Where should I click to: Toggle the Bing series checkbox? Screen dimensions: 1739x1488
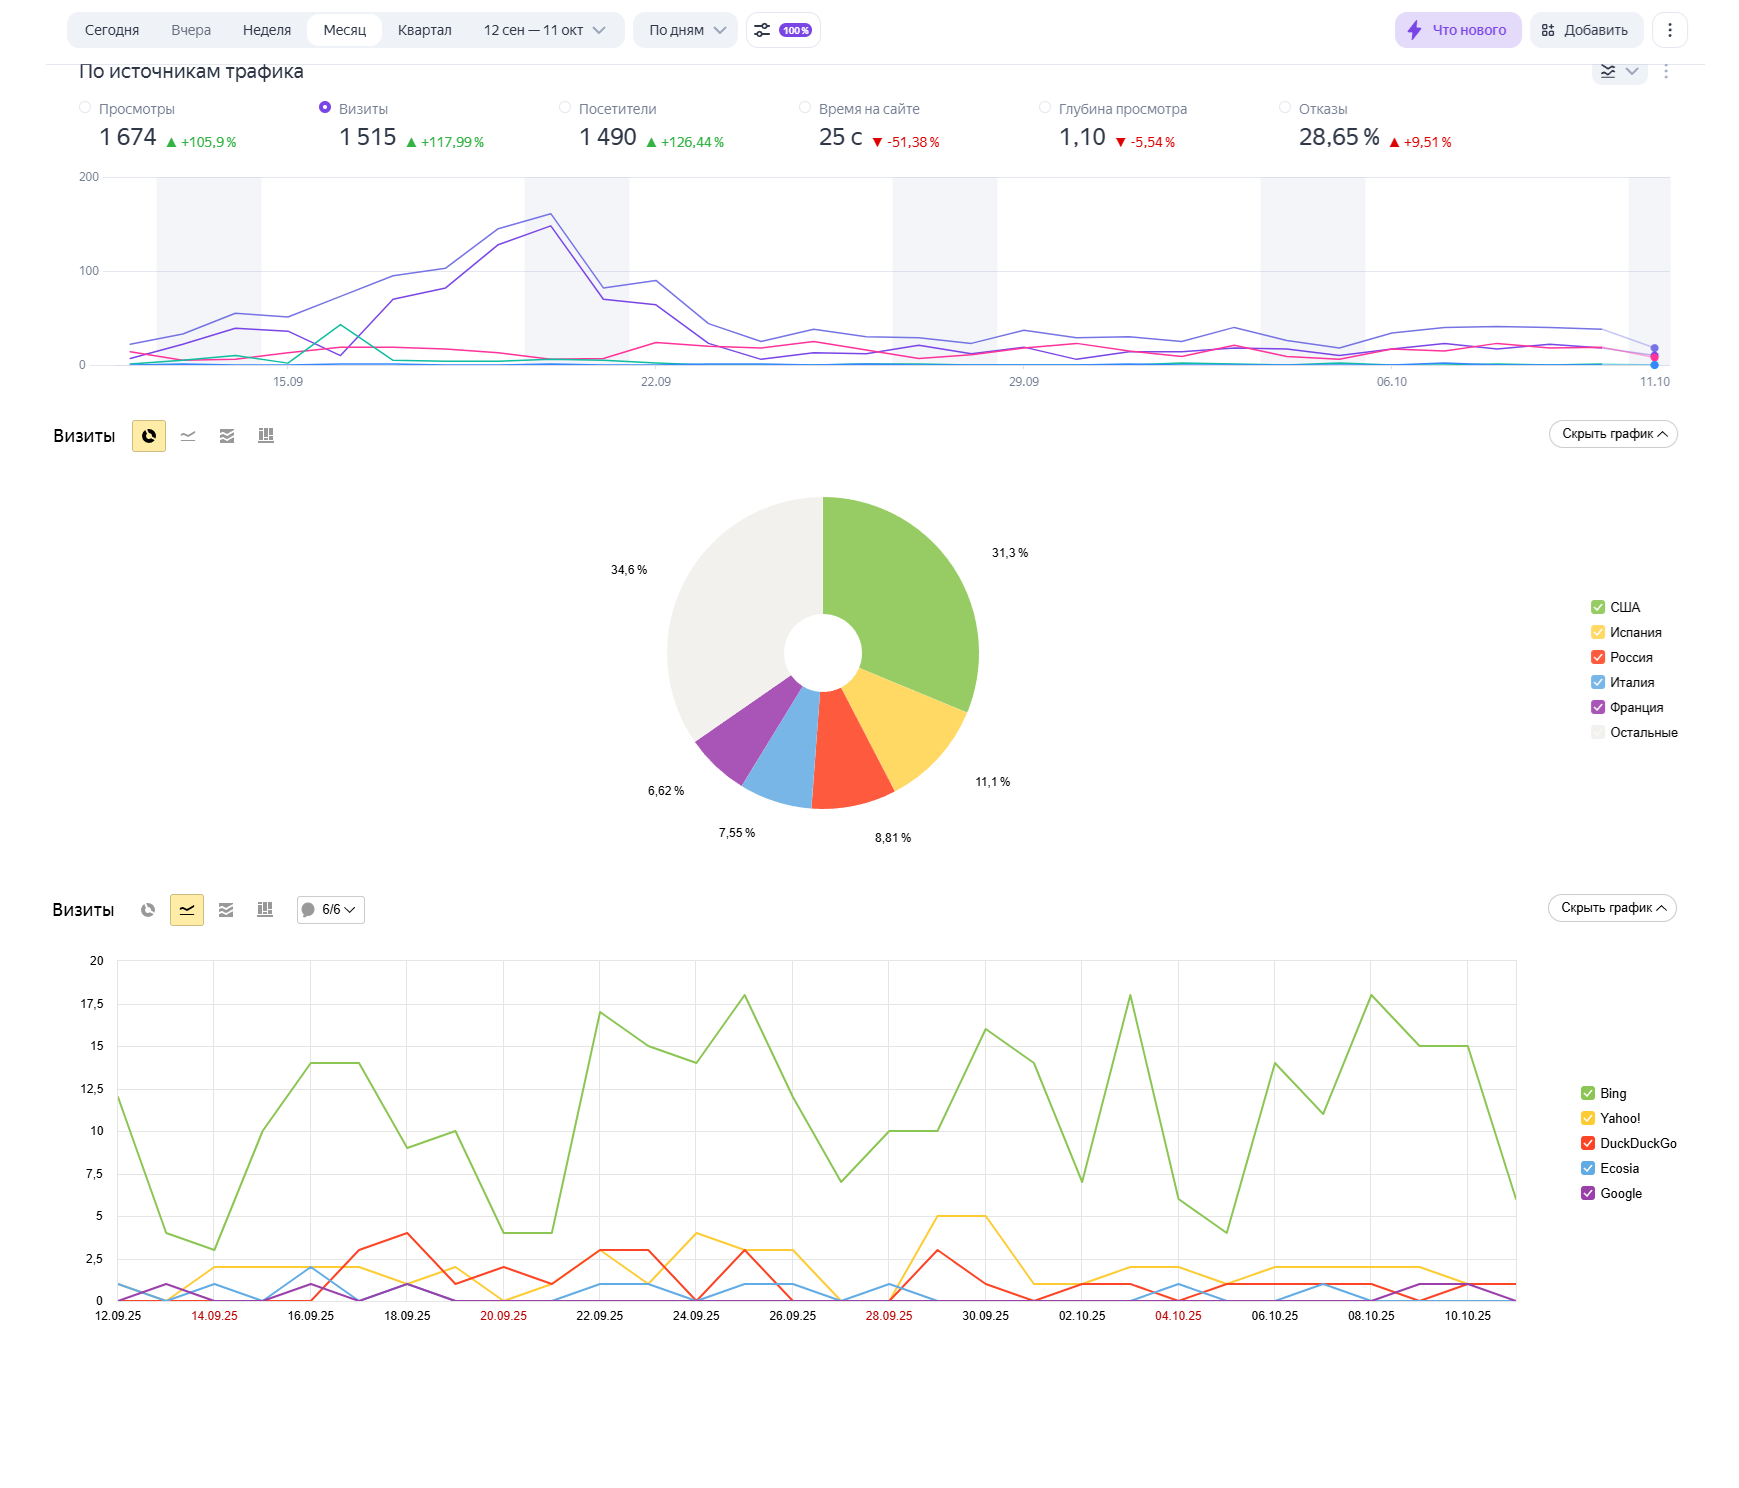(x=1588, y=1093)
